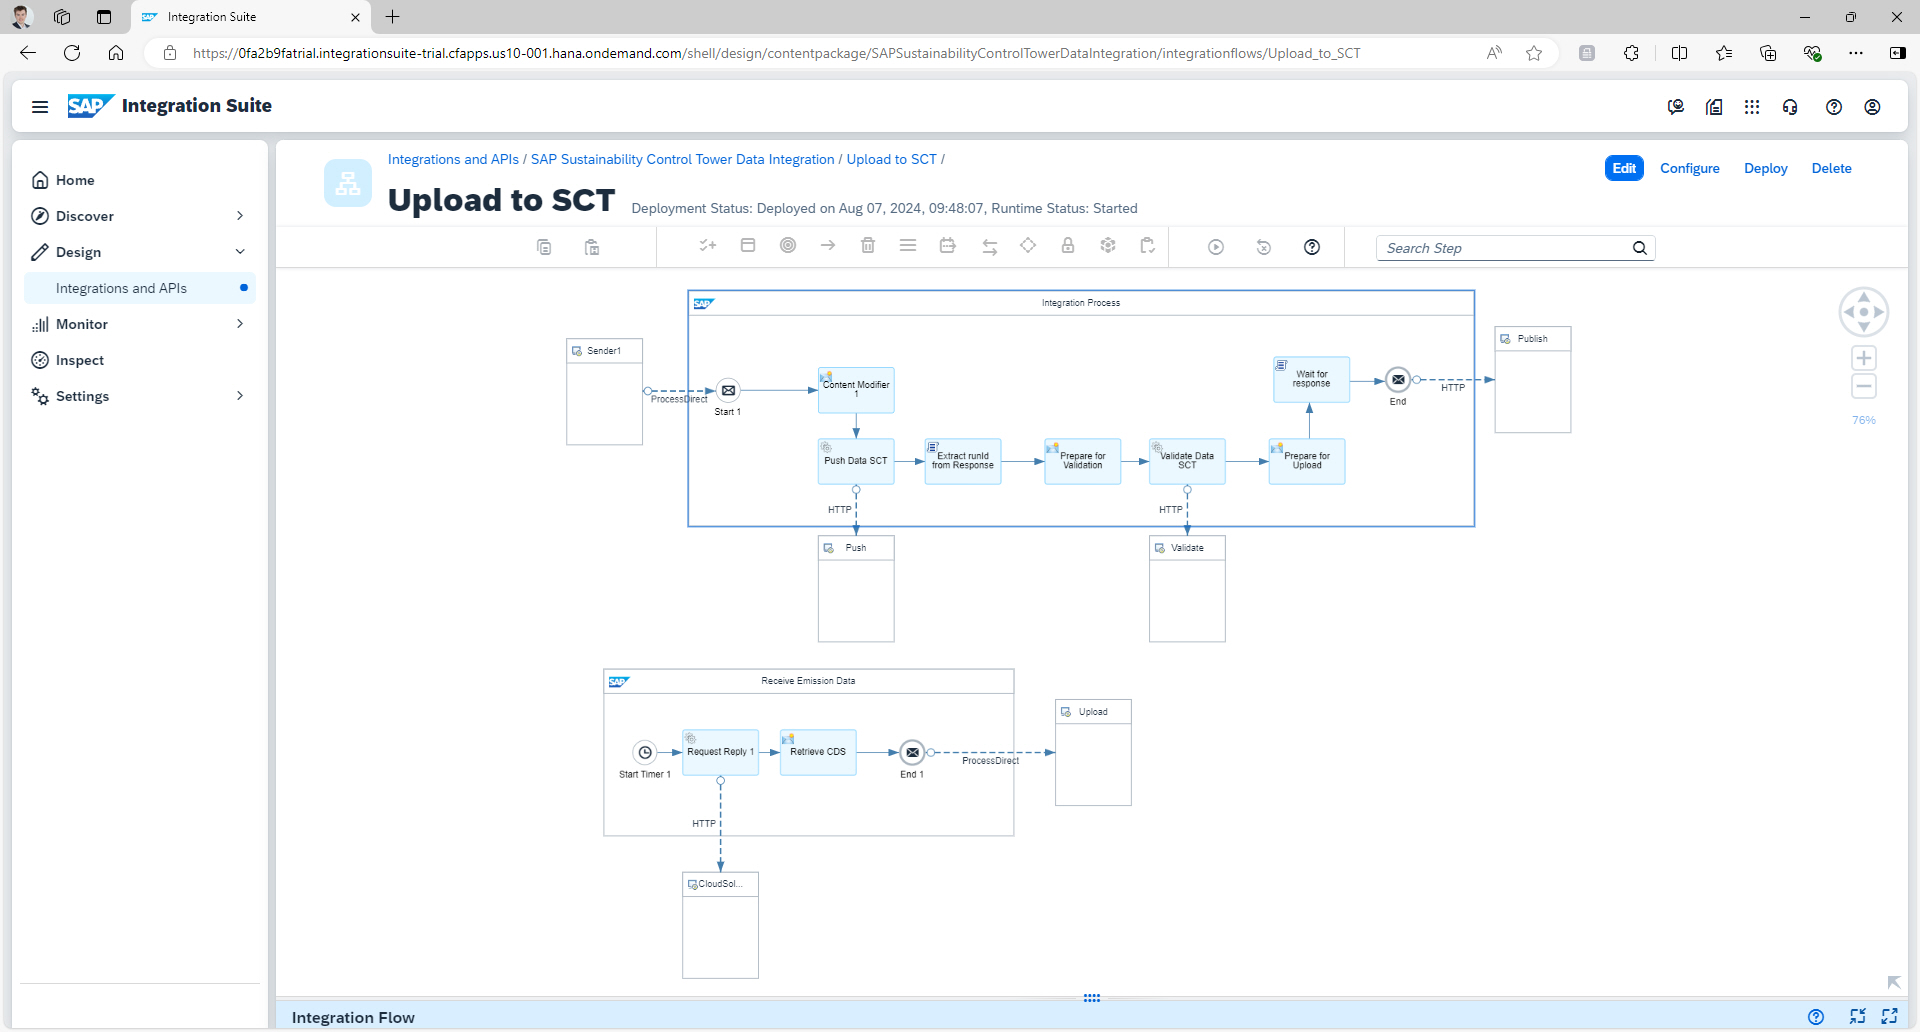Screen dimensions: 1920x1032
Task: Click the Deploy link
Action: pyautogui.click(x=1765, y=168)
